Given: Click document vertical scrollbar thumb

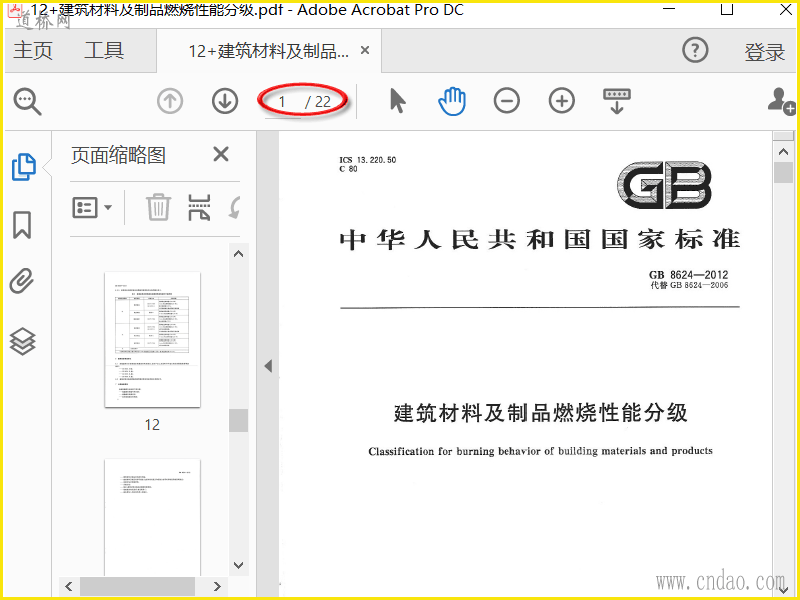Looking at the screenshot, I should (x=783, y=172).
